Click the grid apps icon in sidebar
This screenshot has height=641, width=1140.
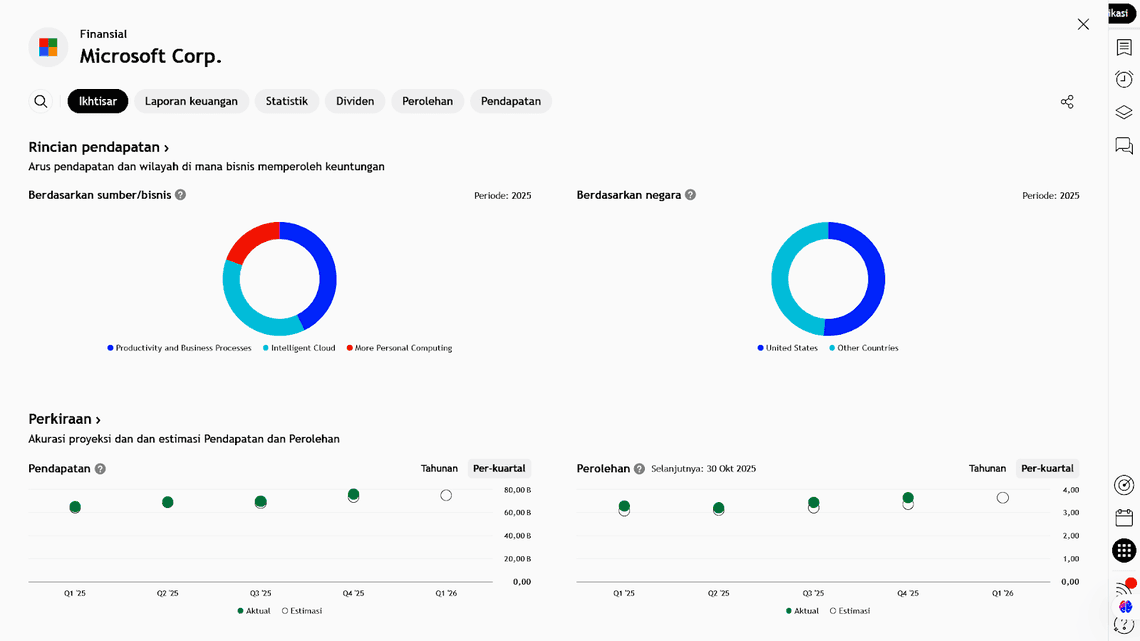[x=1124, y=550]
